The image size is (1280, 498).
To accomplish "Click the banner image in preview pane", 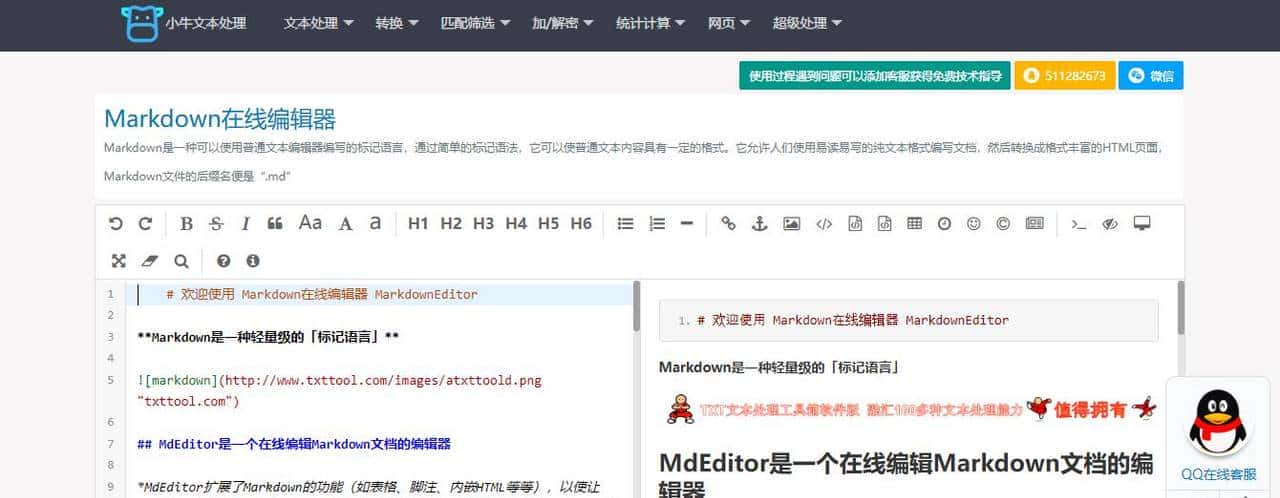I will (911, 408).
